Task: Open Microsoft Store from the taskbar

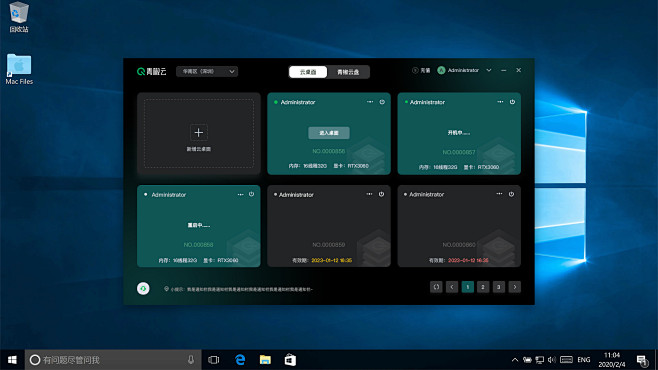Action: [x=290, y=360]
